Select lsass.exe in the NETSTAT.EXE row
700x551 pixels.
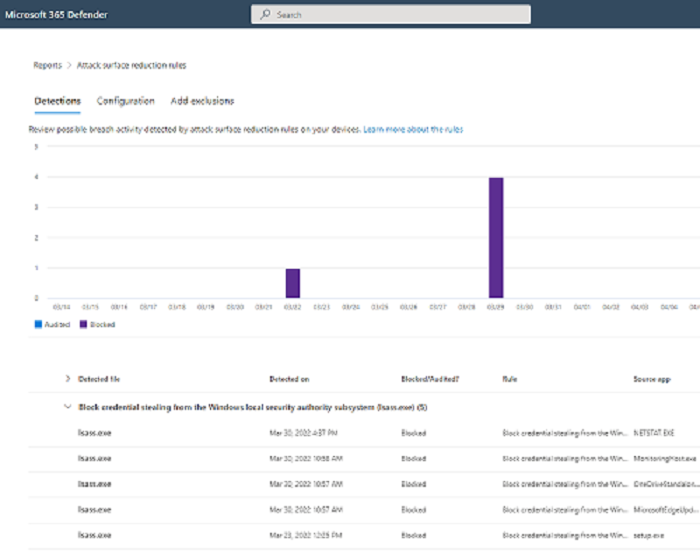point(95,433)
